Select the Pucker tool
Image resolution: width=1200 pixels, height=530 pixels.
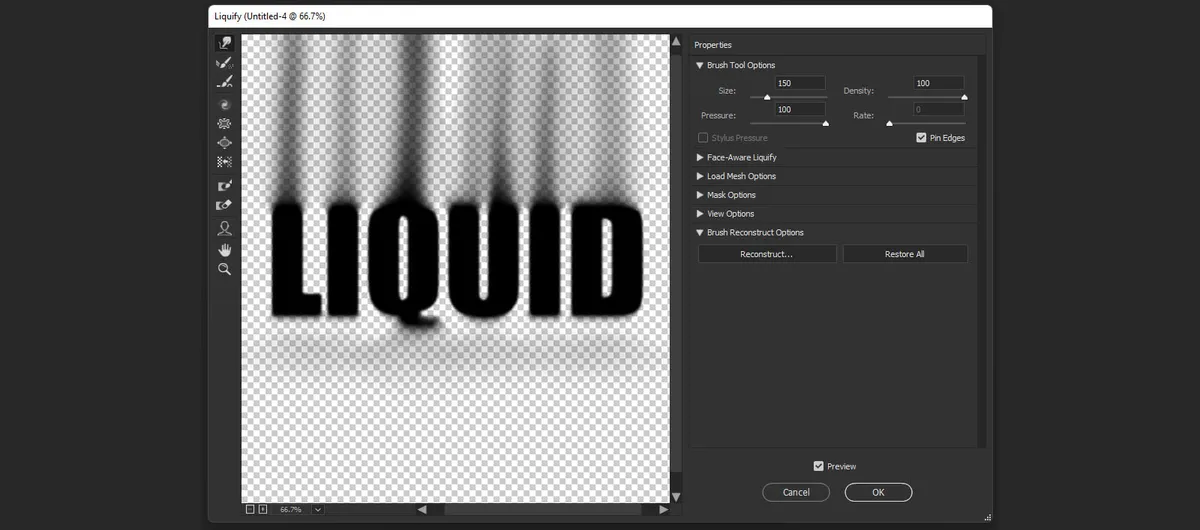(224, 123)
